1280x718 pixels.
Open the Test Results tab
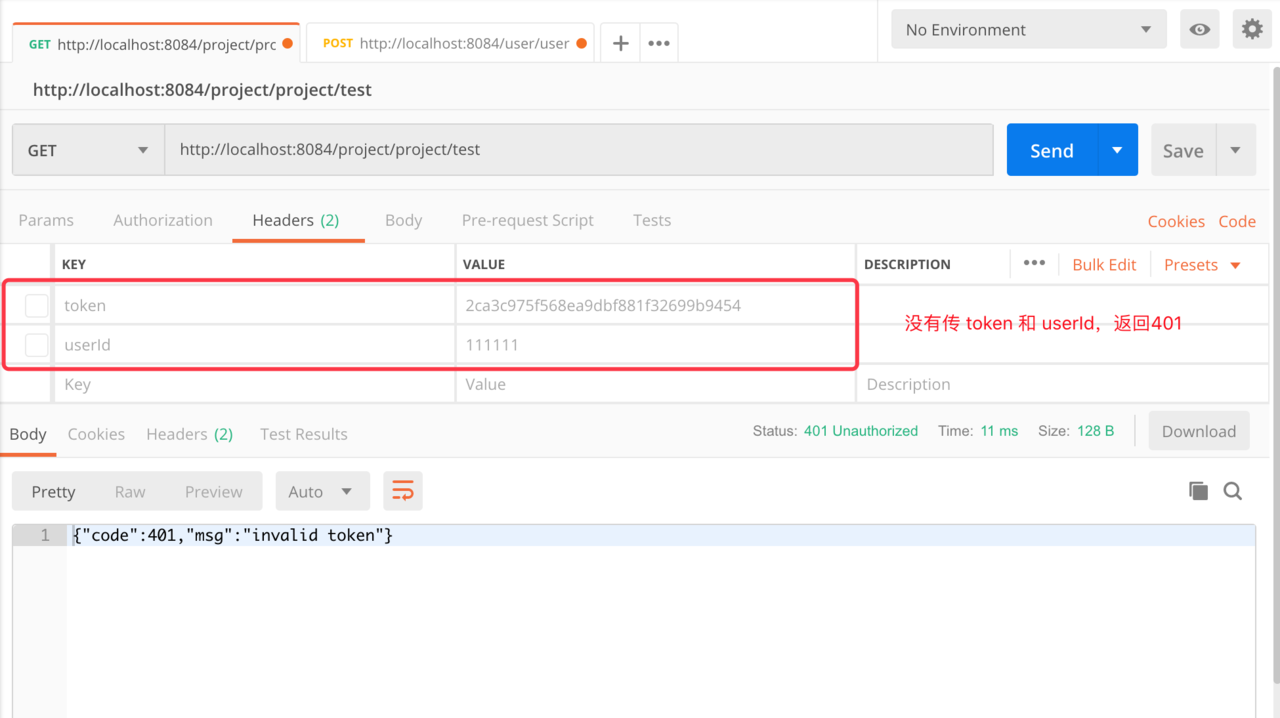click(x=304, y=434)
